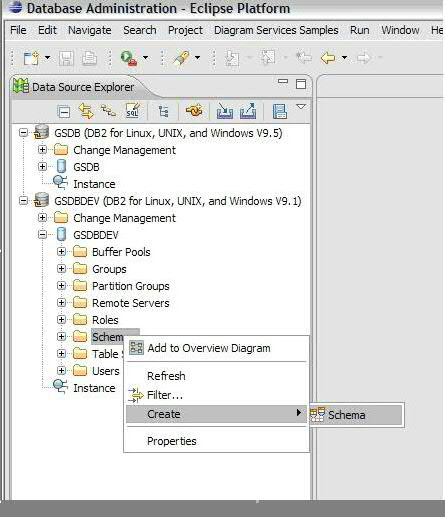Collapse the GSDBDEV connection node
445x517 pixels.
(x=23, y=201)
